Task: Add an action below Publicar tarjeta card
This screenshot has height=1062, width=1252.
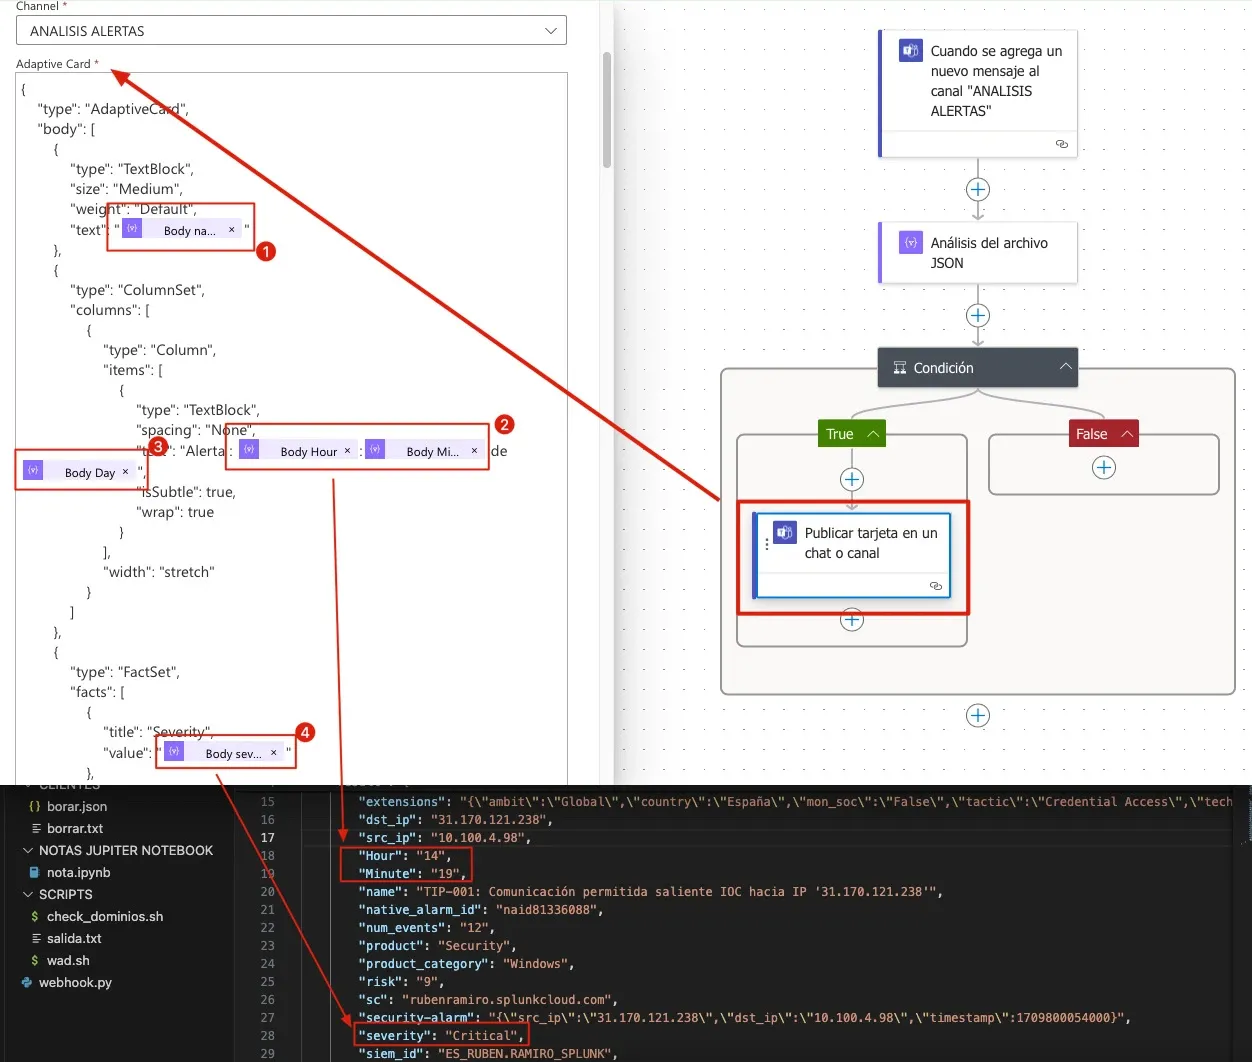Action: coord(852,620)
